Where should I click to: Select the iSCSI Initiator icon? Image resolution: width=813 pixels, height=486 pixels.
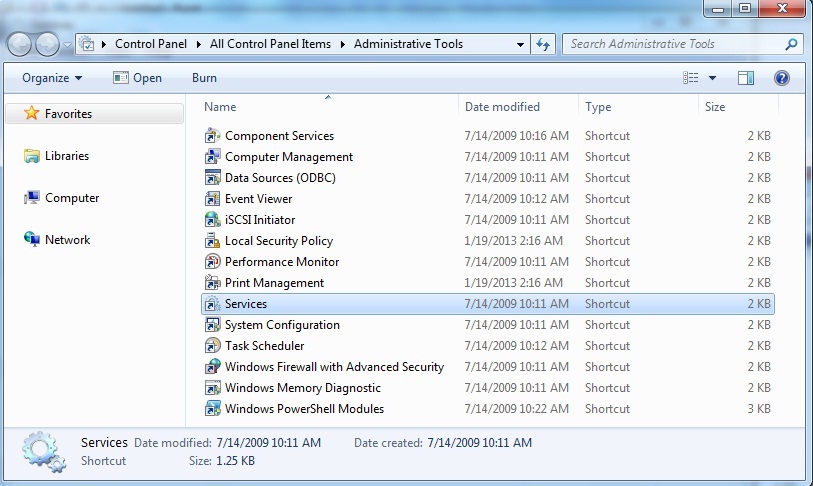coord(212,220)
